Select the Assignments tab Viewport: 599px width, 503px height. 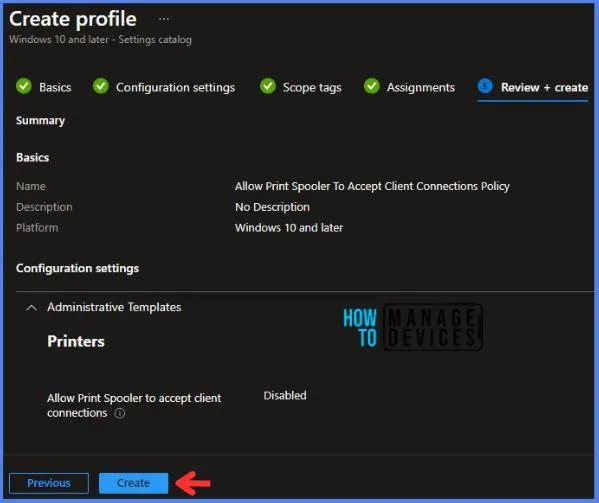pos(421,87)
